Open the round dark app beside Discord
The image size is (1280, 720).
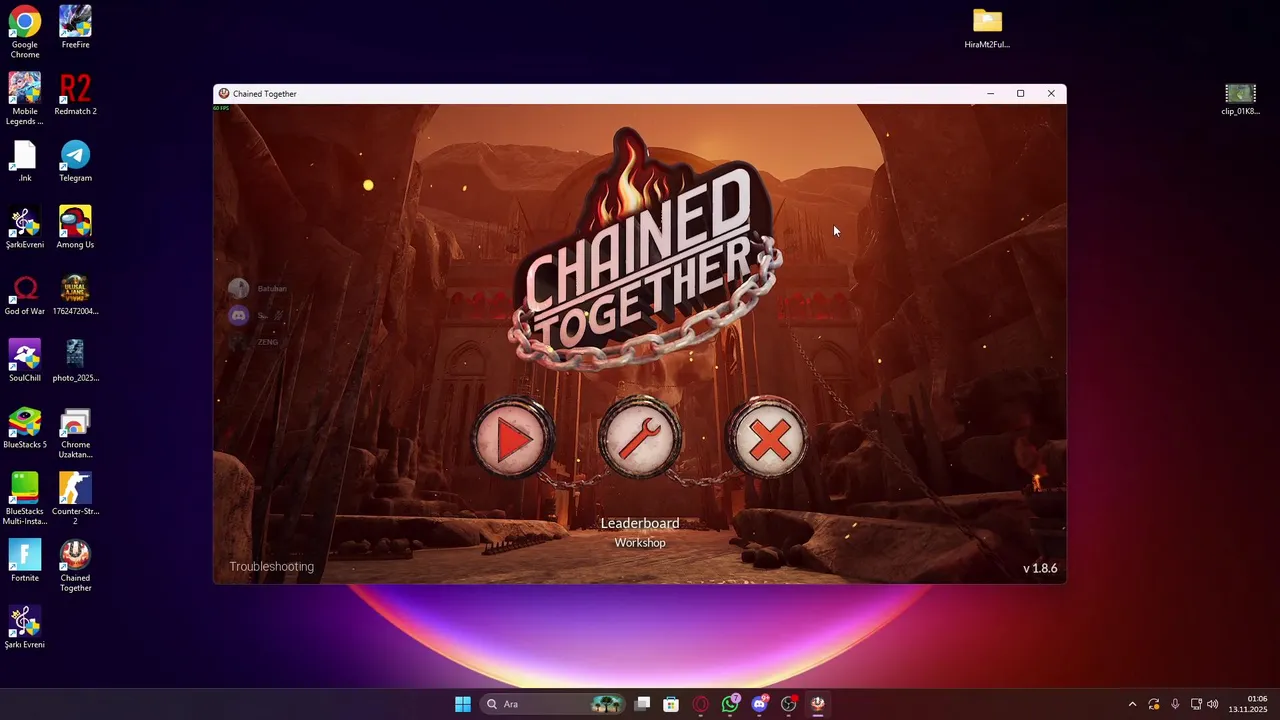789,704
